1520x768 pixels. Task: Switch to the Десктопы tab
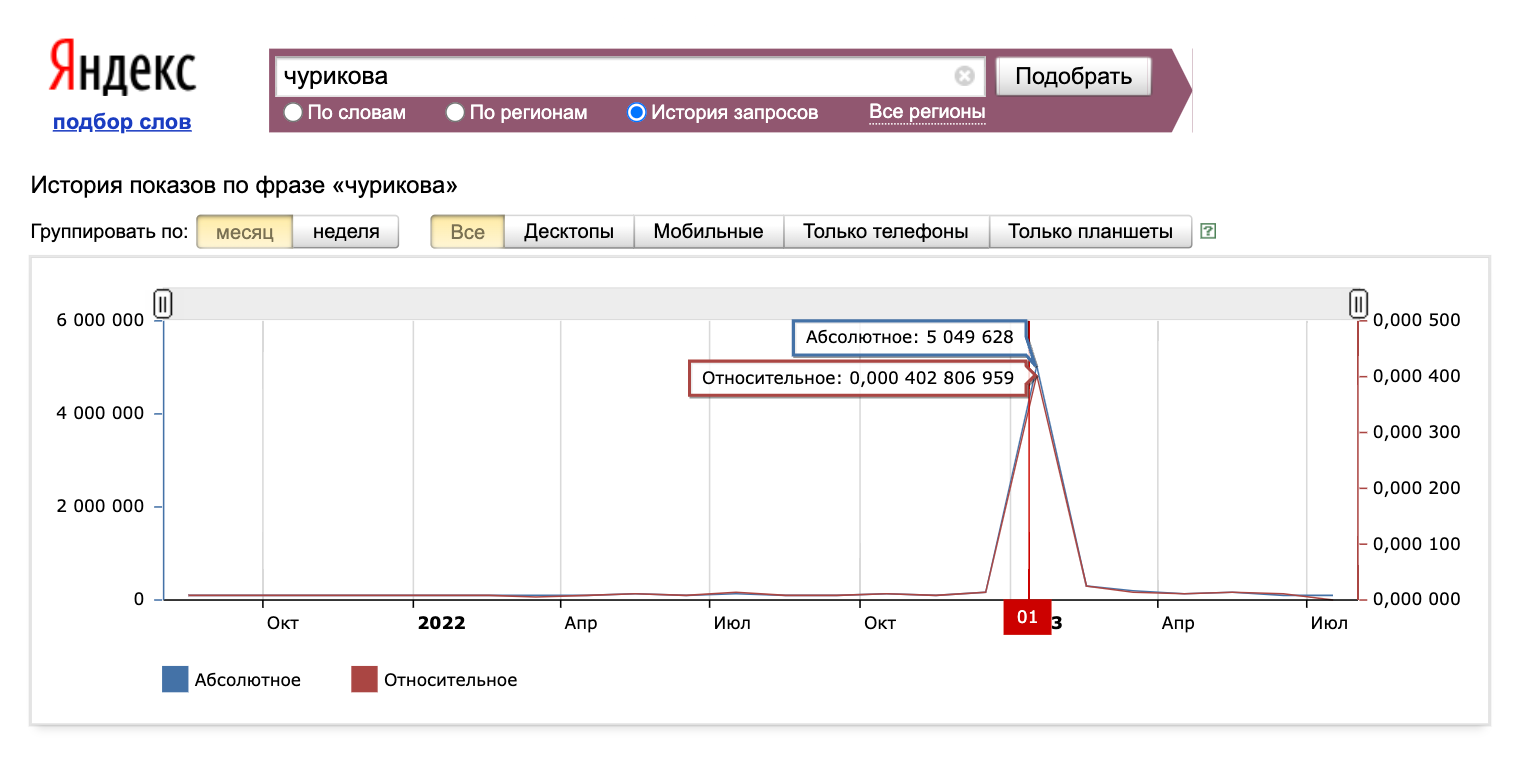[569, 232]
